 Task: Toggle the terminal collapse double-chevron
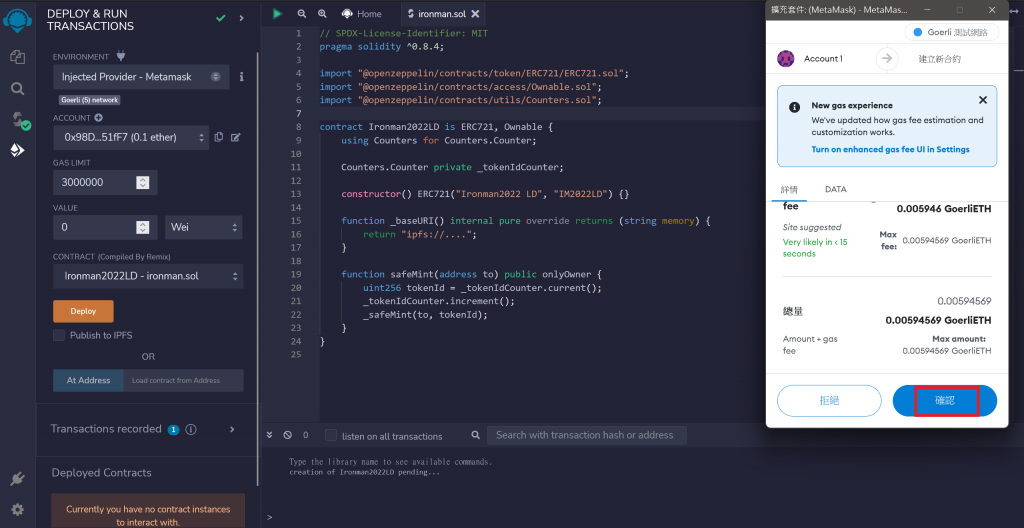(x=270, y=435)
